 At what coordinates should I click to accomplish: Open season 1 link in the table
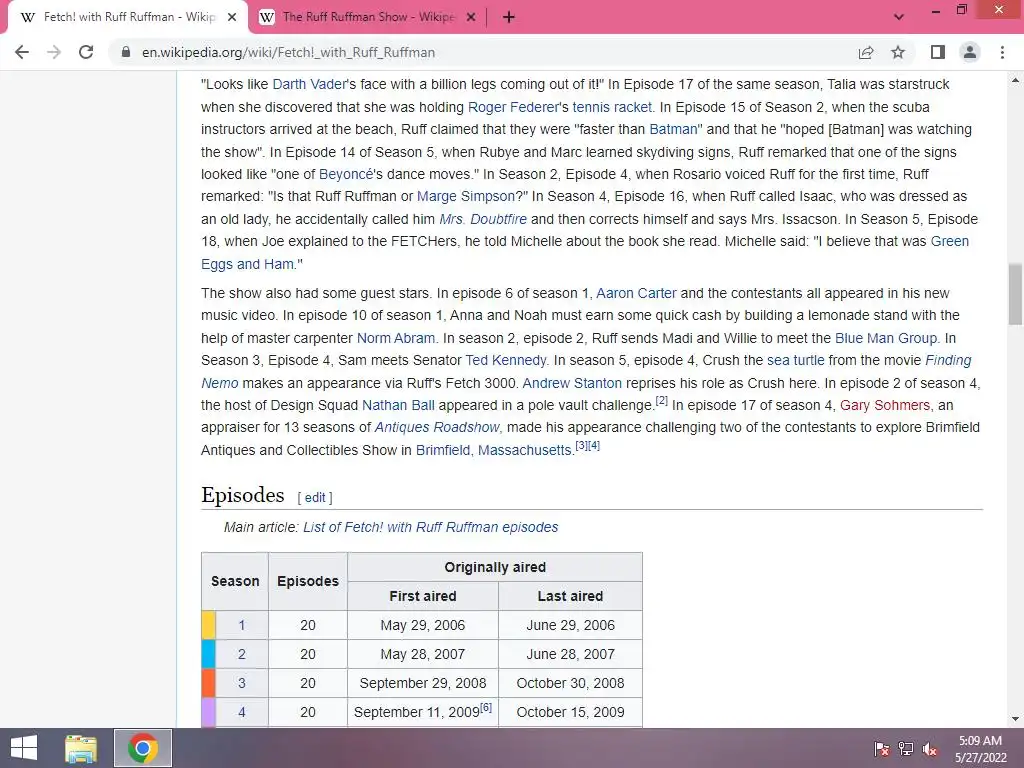click(x=242, y=626)
